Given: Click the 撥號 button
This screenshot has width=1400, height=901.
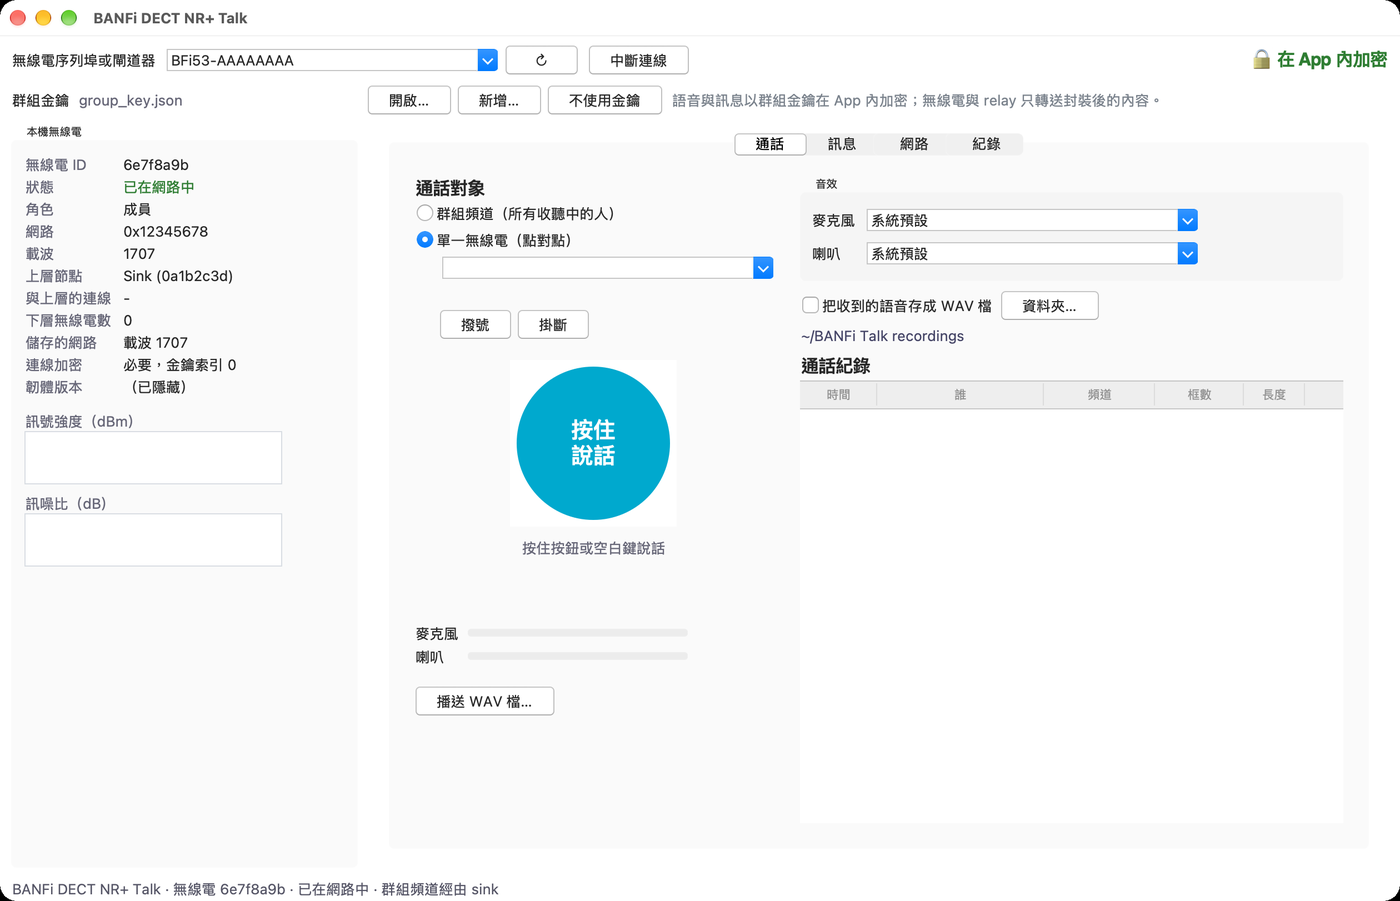Looking at the screenshot, I should tap(475, 325).
